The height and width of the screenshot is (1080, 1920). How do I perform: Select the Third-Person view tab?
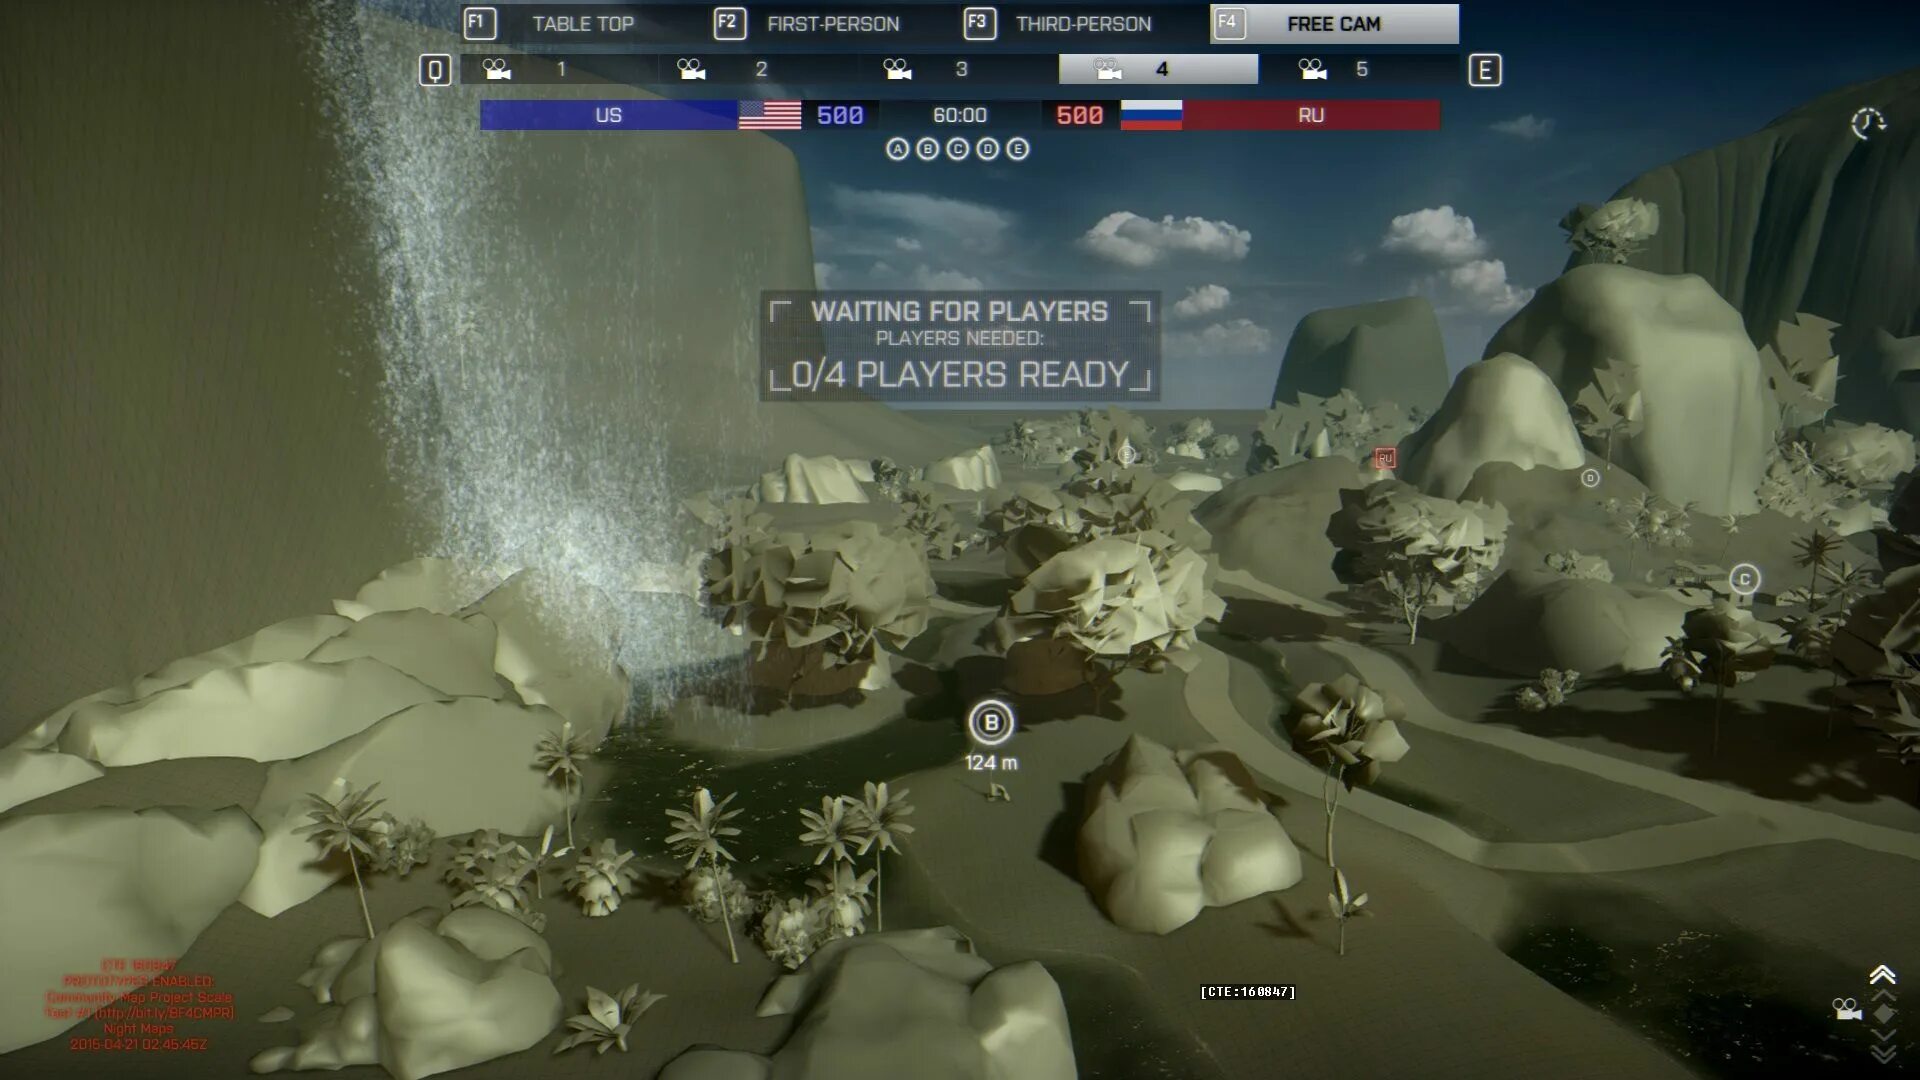[1082, 24]
